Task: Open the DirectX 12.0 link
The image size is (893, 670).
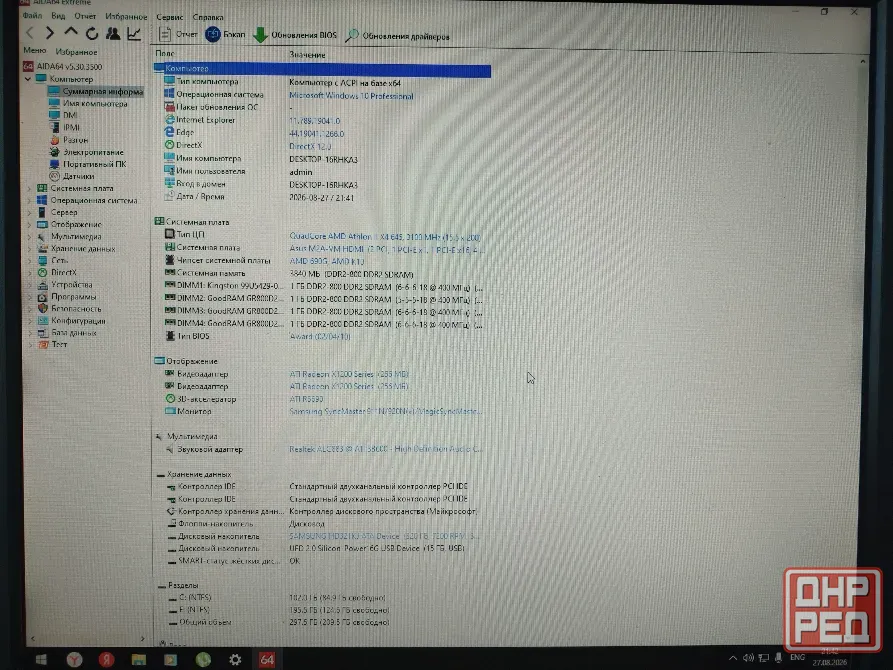Action: point(310,146)
